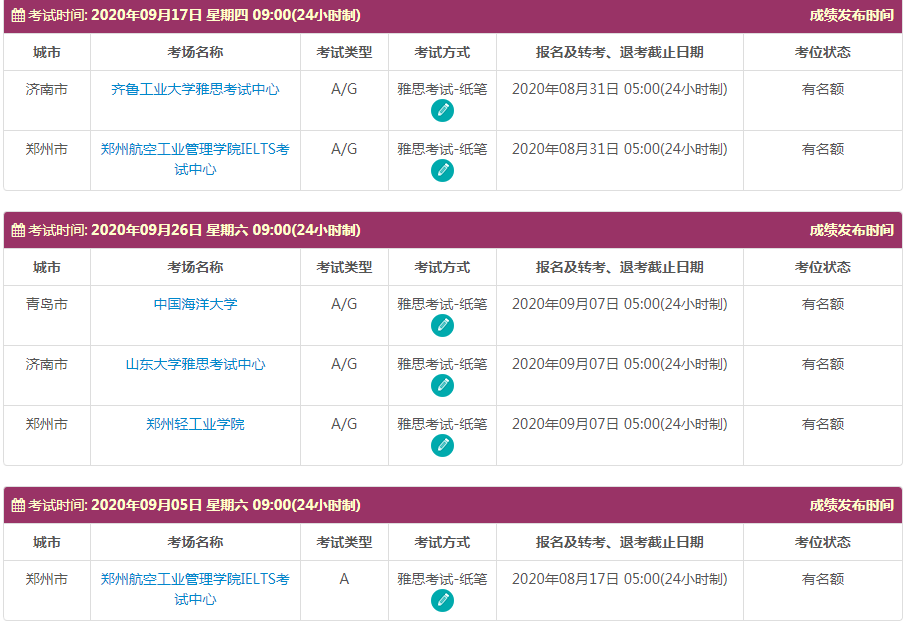Click pencil icon in 山东大学雅思考试中心 row

point(442,386)
